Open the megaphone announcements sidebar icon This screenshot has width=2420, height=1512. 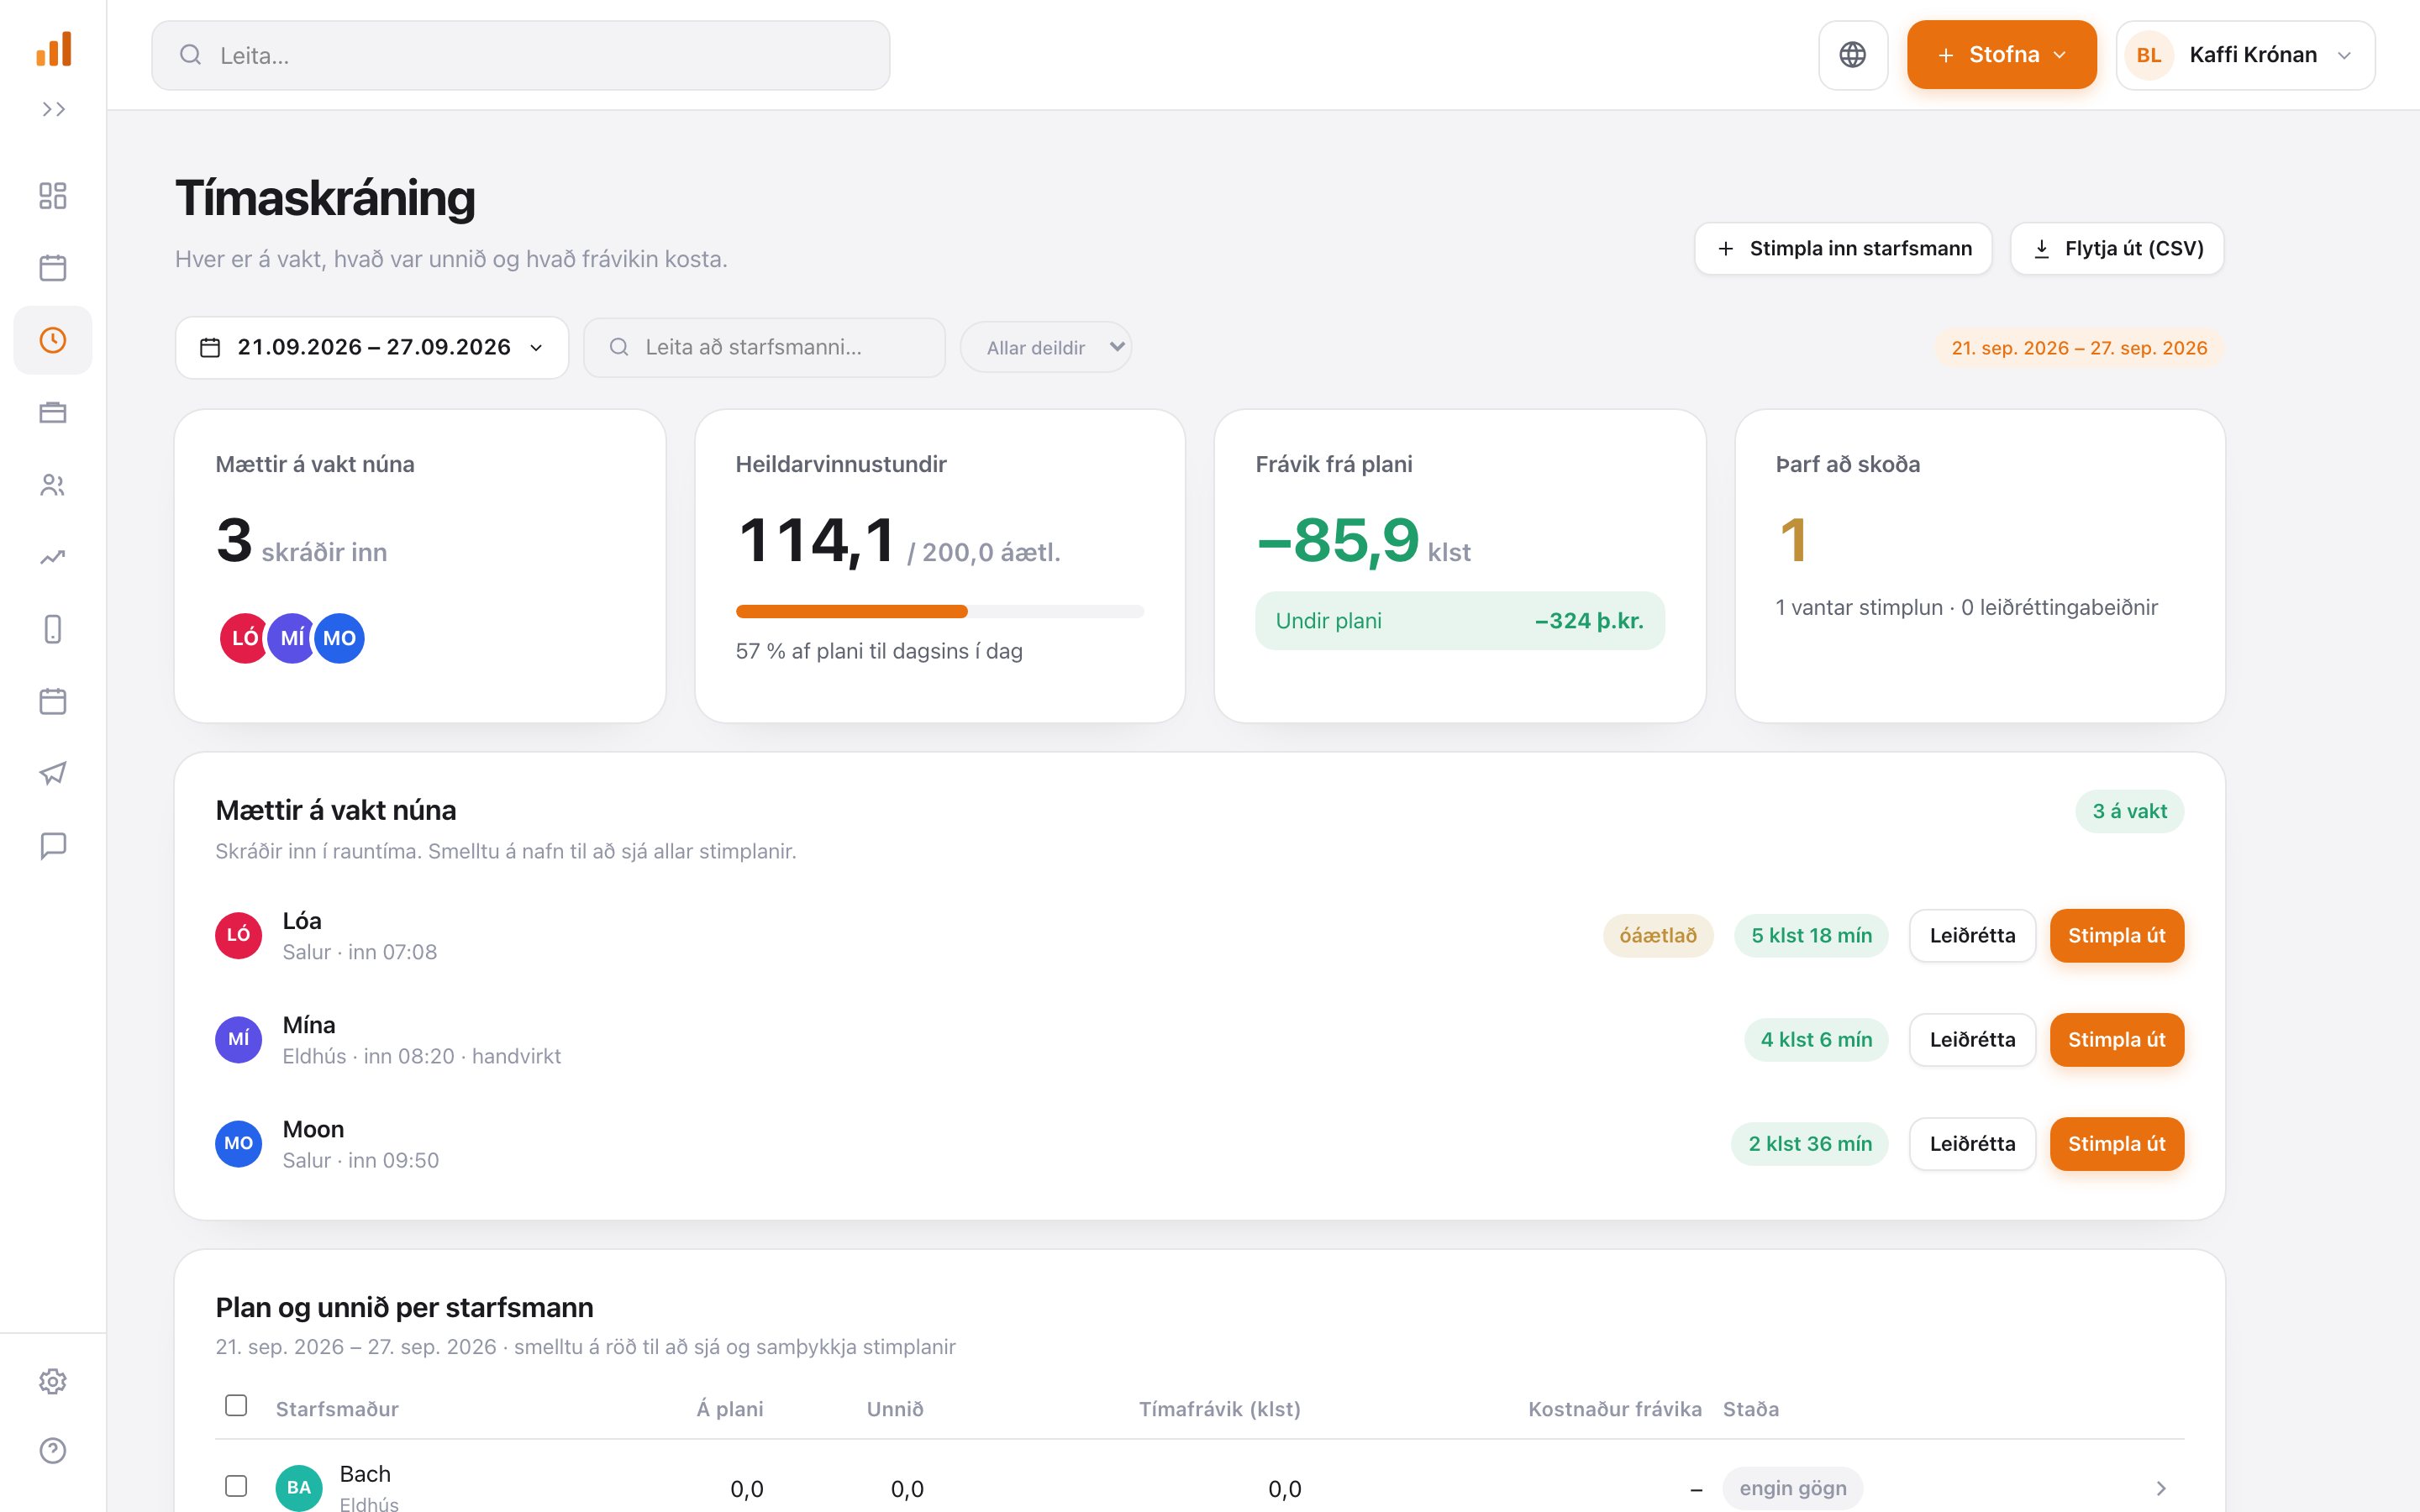pos(53,773)
